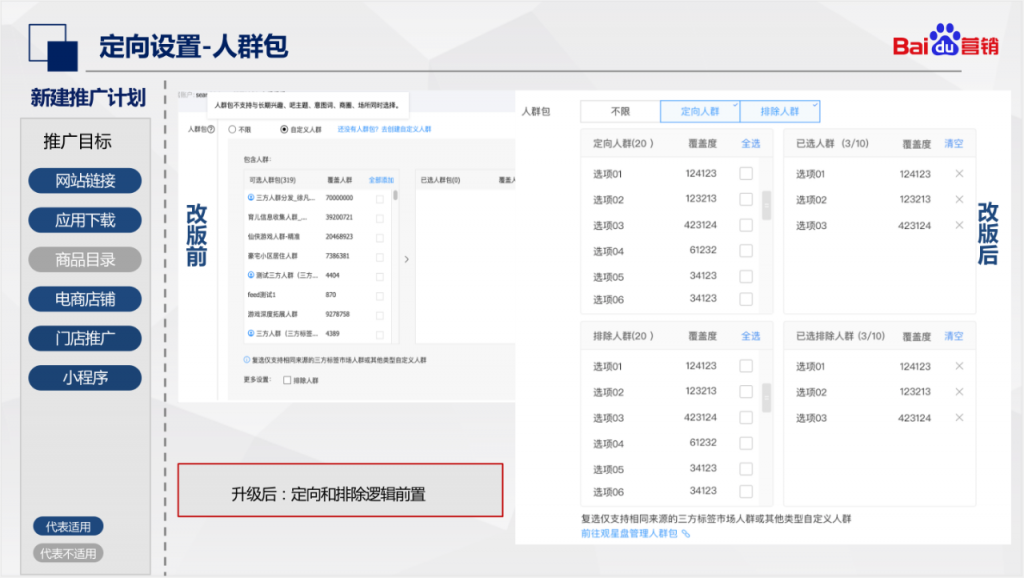Click the info icon before the 复选仅支持 note
Screen dimensions: 1024x578
tap(247, 360)
